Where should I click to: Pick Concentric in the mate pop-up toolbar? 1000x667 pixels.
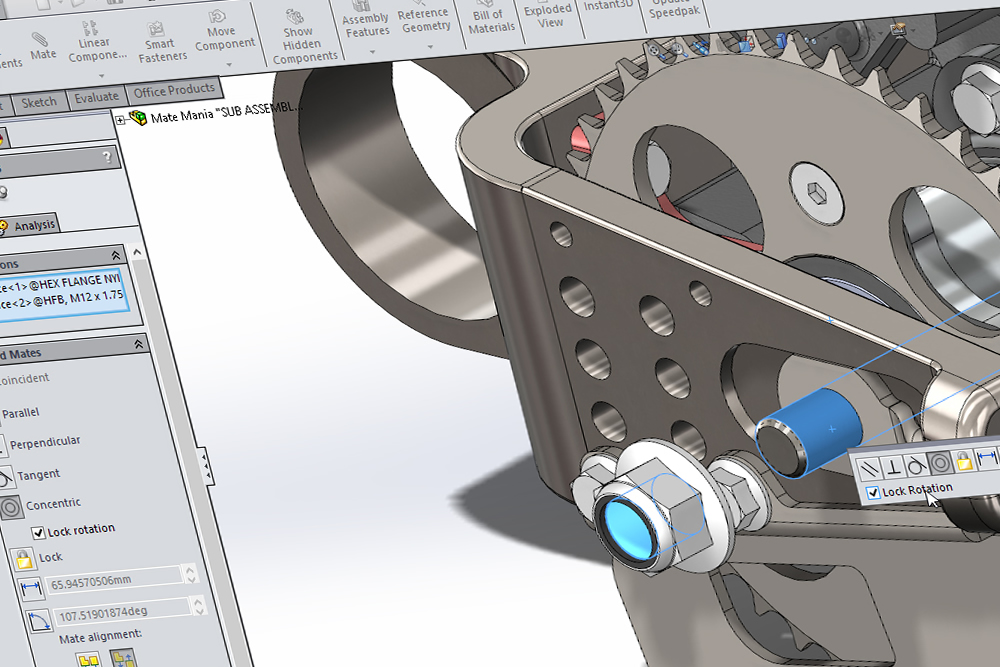tap(940, 462)
